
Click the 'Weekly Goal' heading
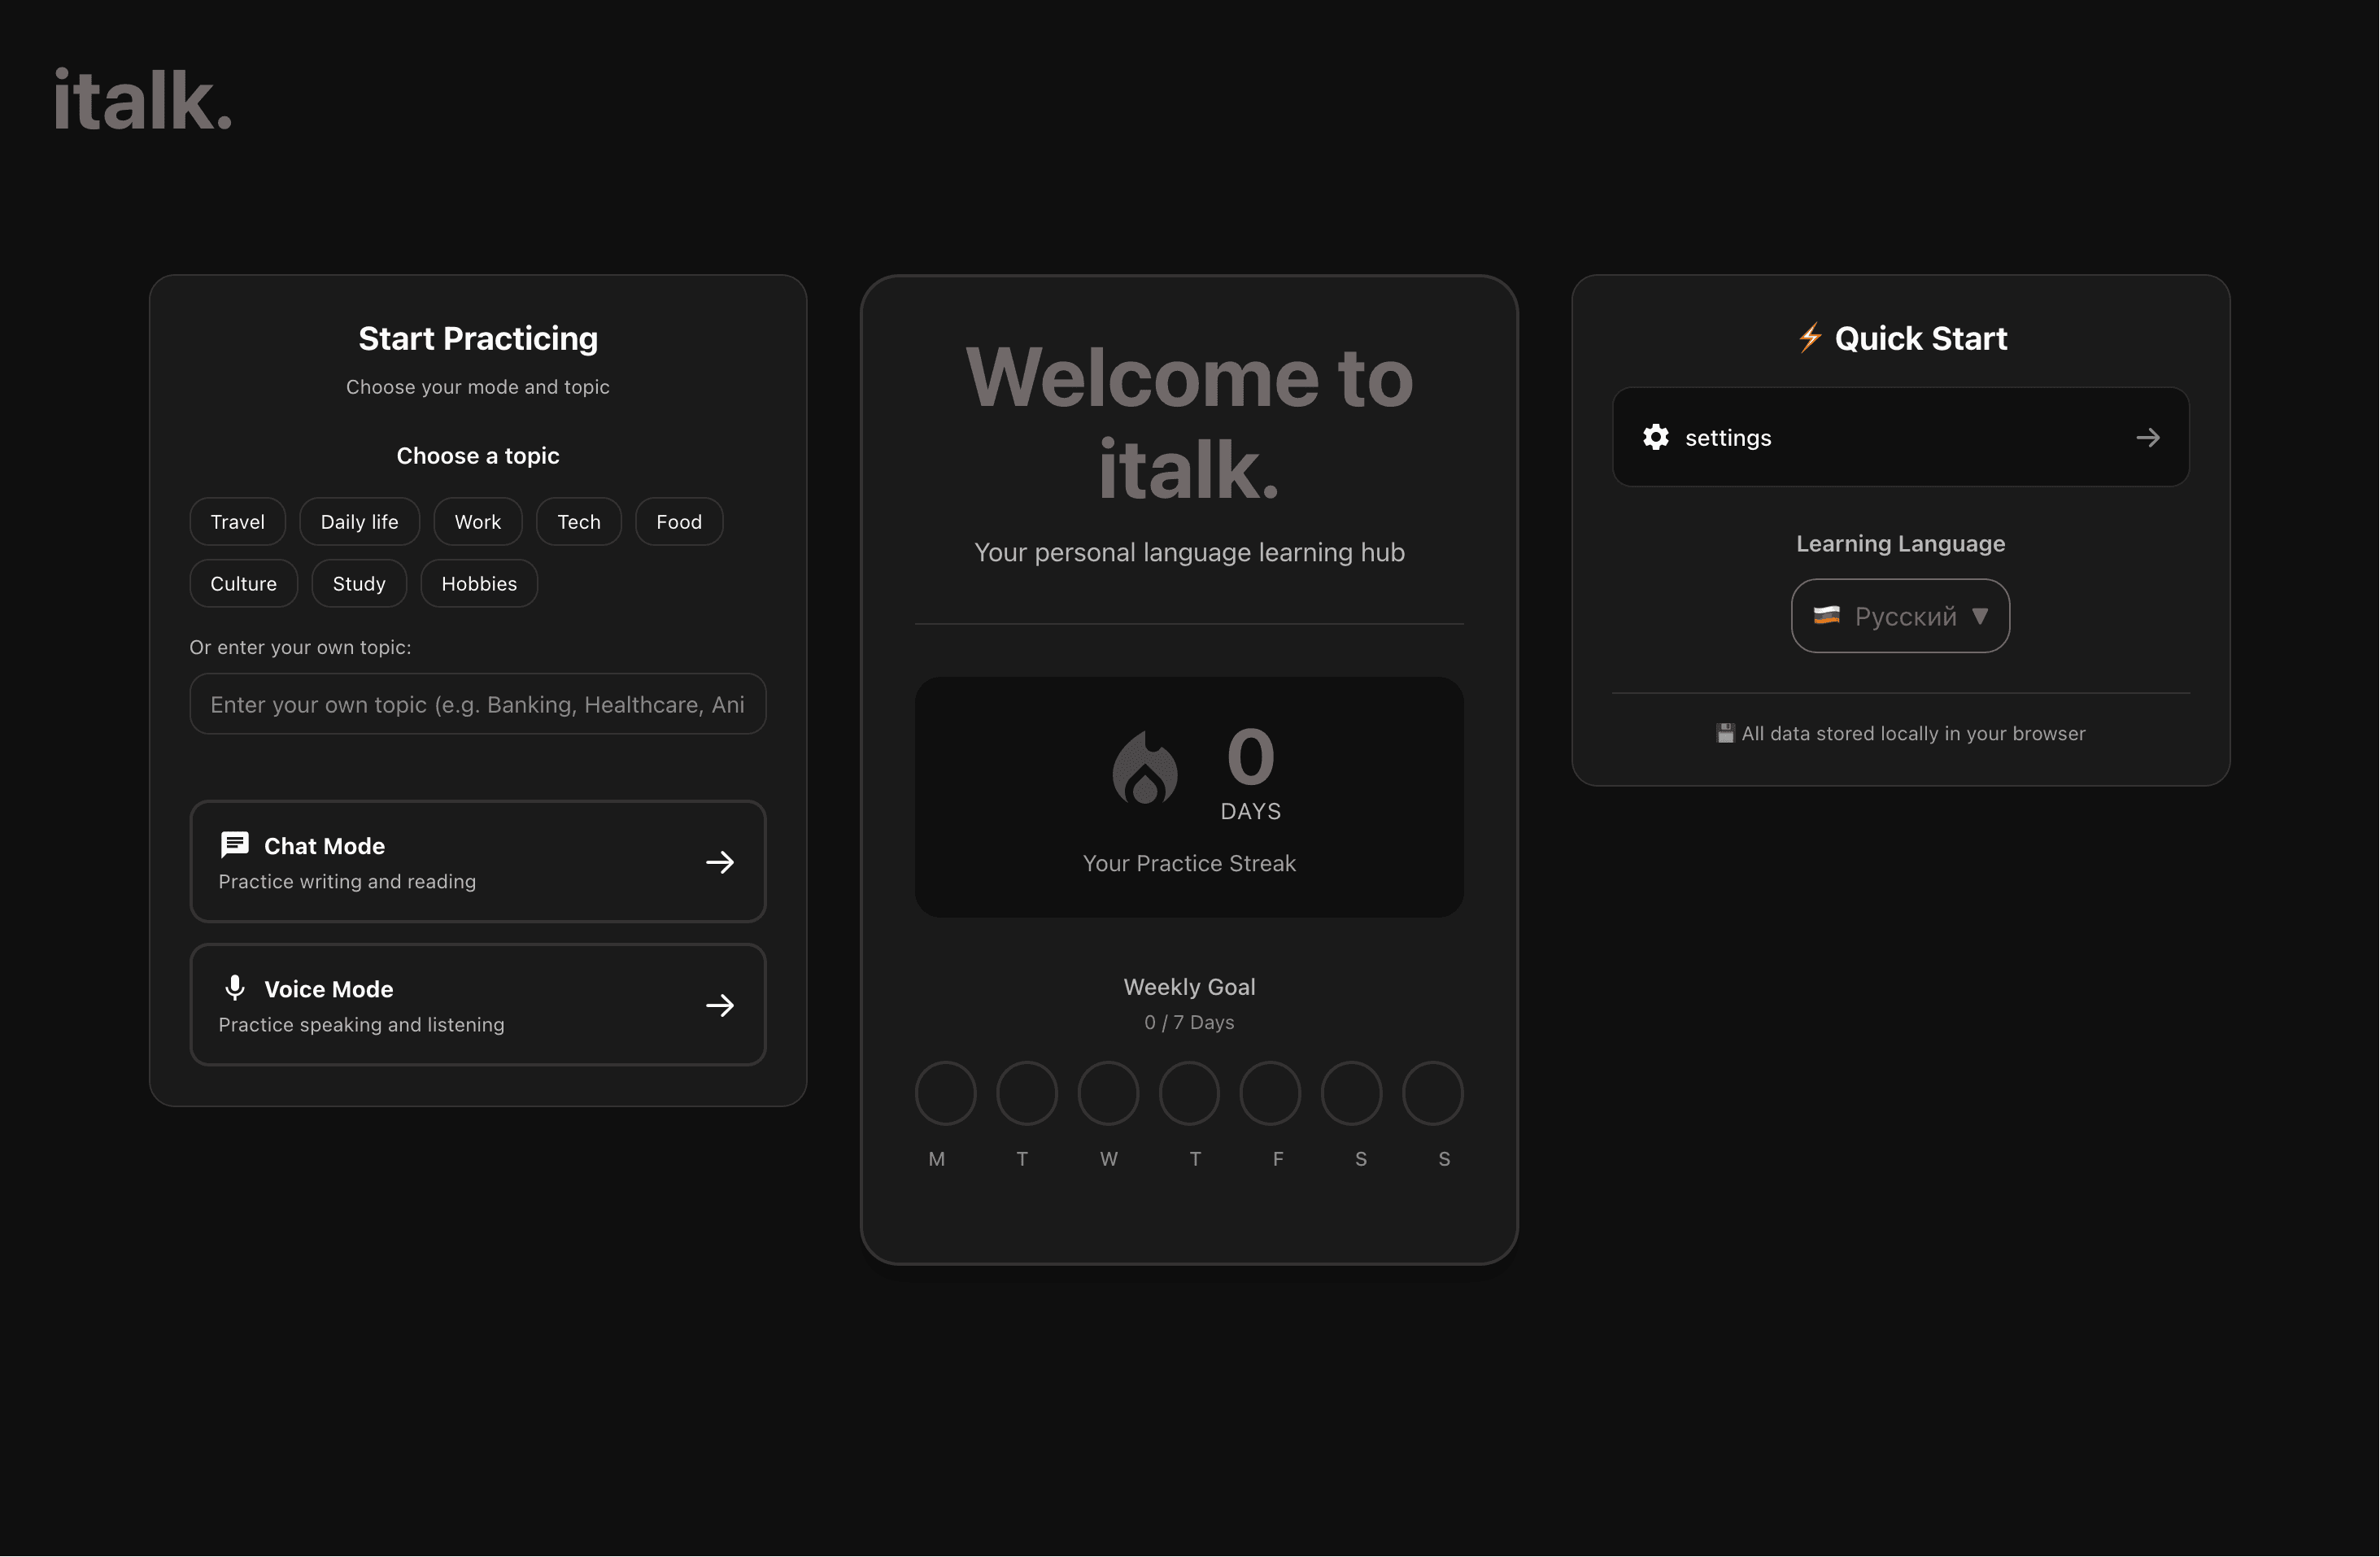pyautogui.click(x=1189, y=988)
